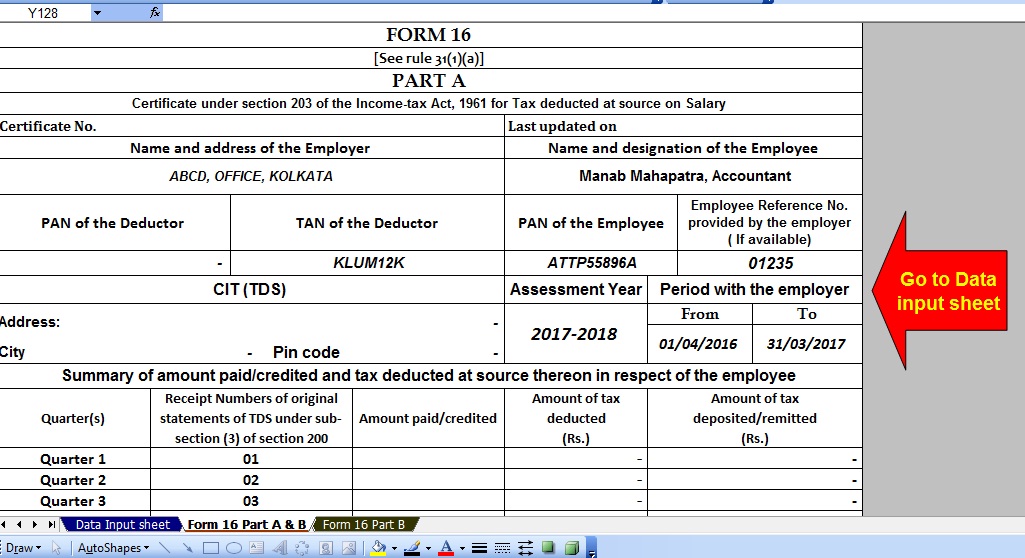Screen dimensions: 1025x558
Task: Open the Dash Style options
Action: pyautogui.click(x=502, y=548)
